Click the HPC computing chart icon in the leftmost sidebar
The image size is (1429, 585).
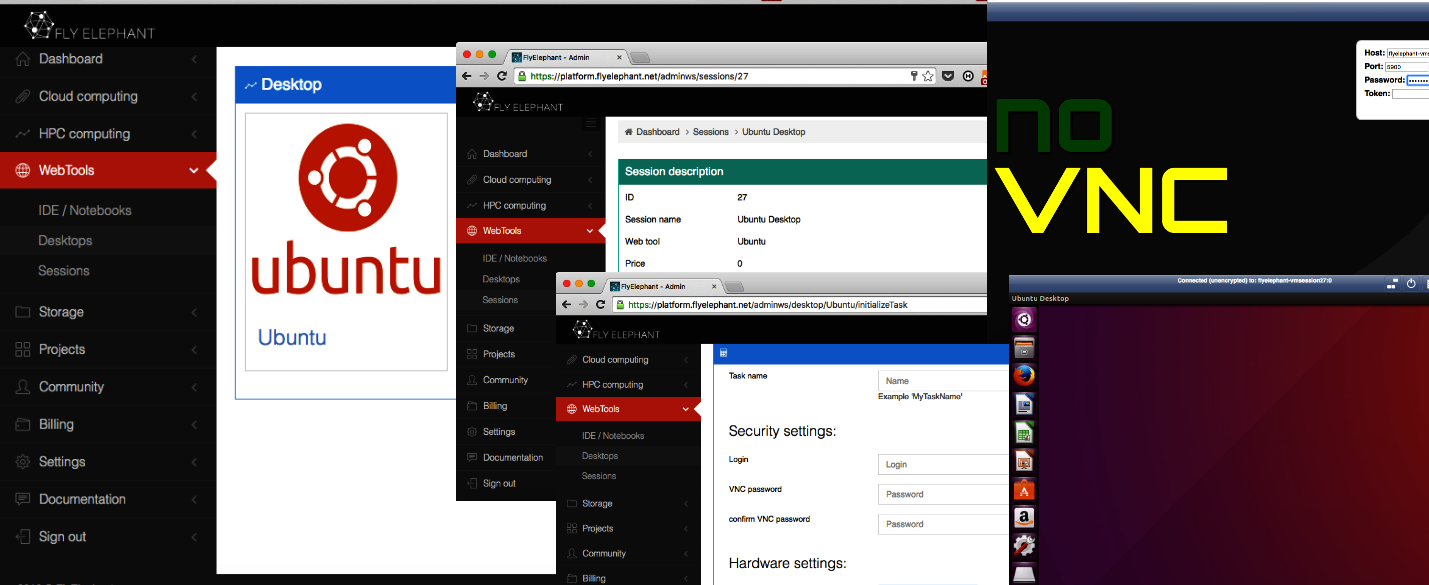[23, 134]
